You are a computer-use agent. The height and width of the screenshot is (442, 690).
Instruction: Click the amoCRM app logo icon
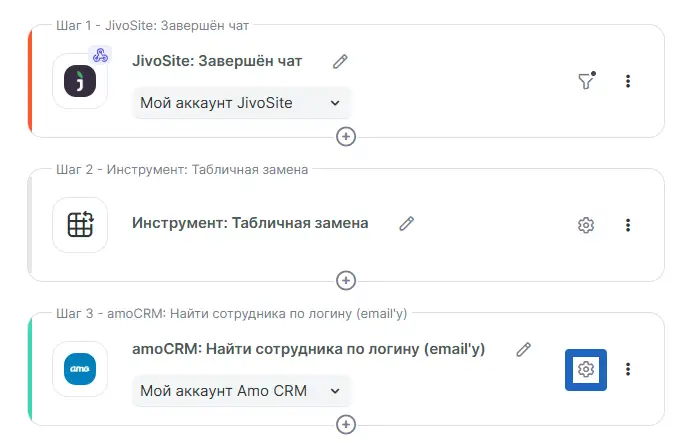(80, 369)
